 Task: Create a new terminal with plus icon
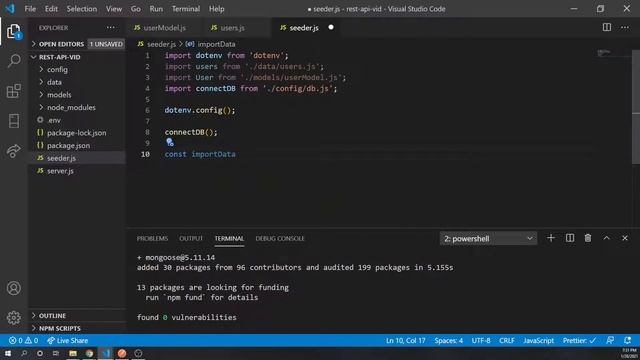click(551, 238)
